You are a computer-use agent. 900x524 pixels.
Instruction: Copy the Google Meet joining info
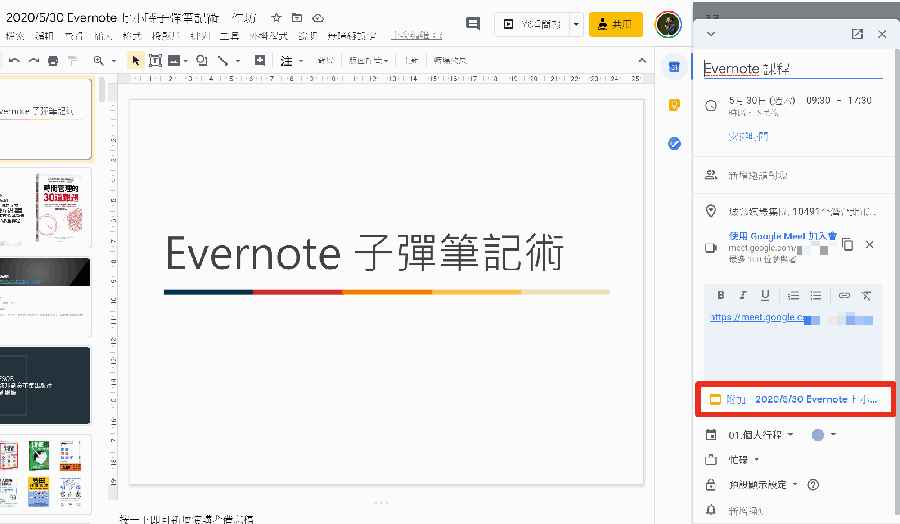(847, 244)
